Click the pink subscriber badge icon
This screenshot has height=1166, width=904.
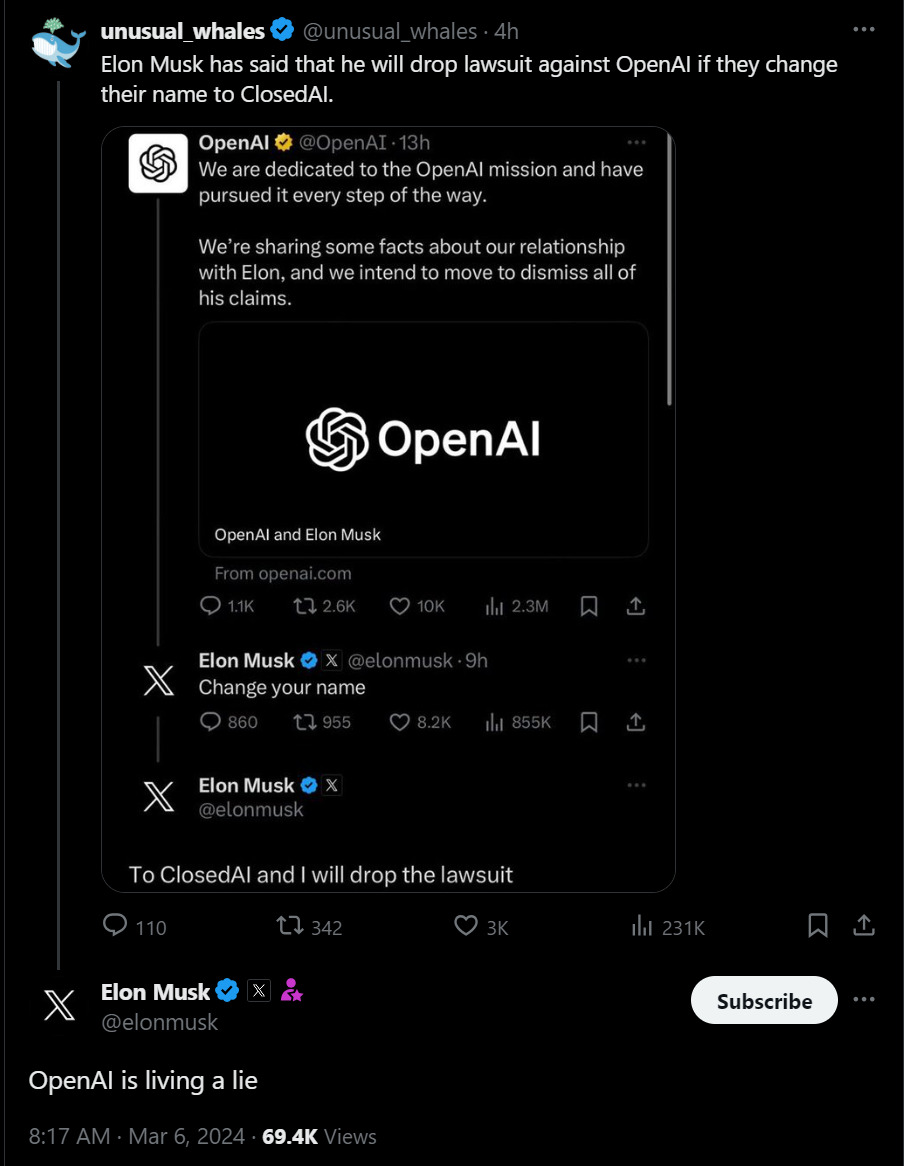(x=292, y=991)
